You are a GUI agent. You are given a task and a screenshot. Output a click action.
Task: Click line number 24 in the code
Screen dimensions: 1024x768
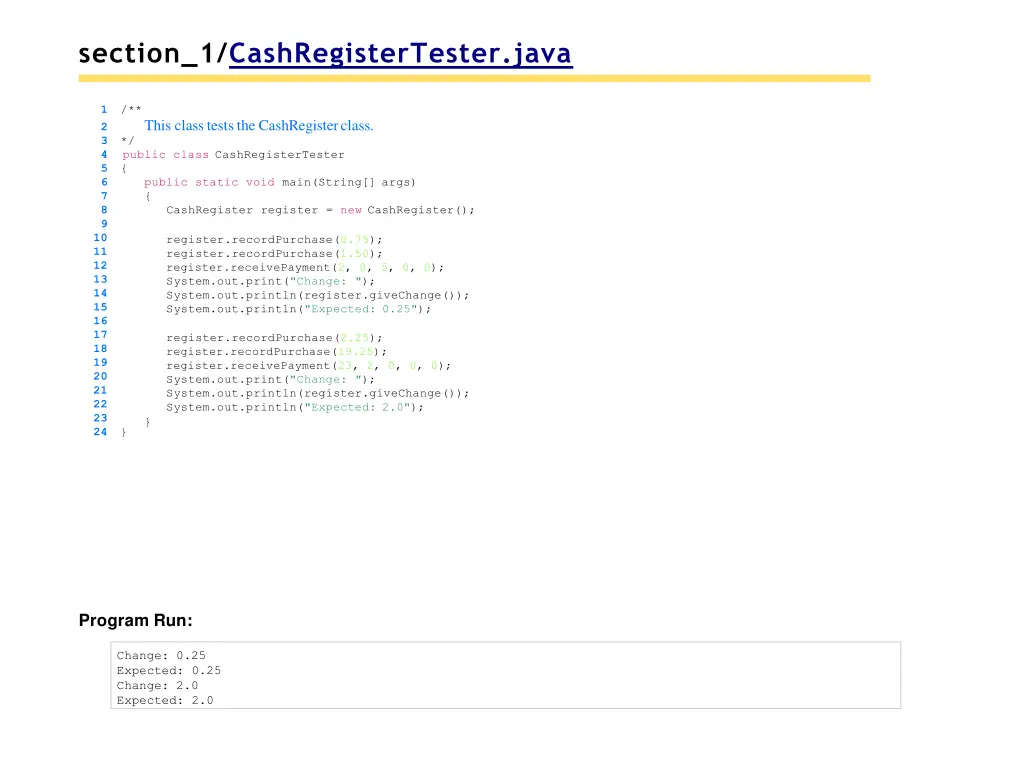coord(100,432)
